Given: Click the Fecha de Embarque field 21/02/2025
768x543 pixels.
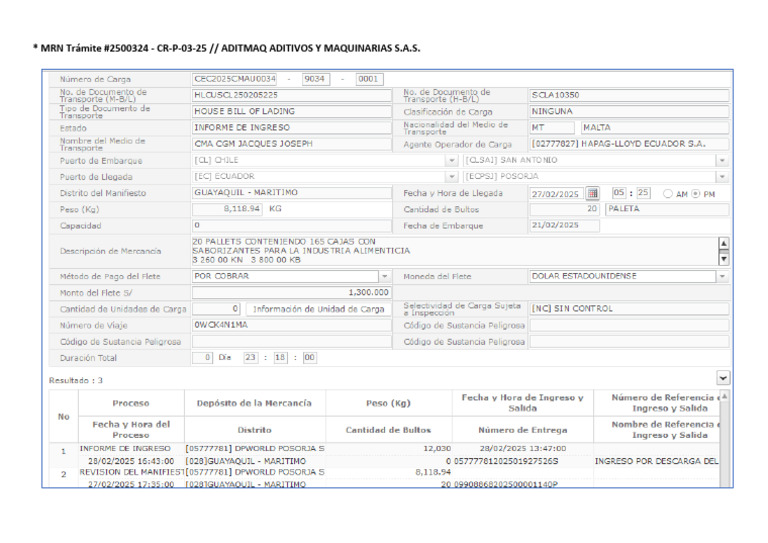Looking at the screenshot, I should coord(564,225).
